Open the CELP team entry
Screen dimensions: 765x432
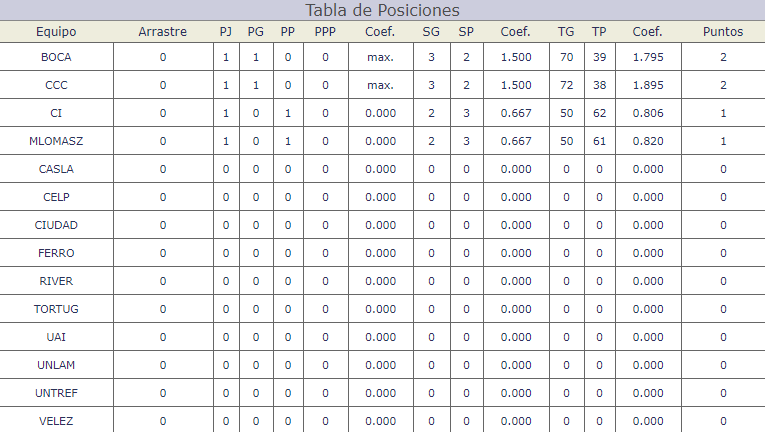tap(56, 197)
